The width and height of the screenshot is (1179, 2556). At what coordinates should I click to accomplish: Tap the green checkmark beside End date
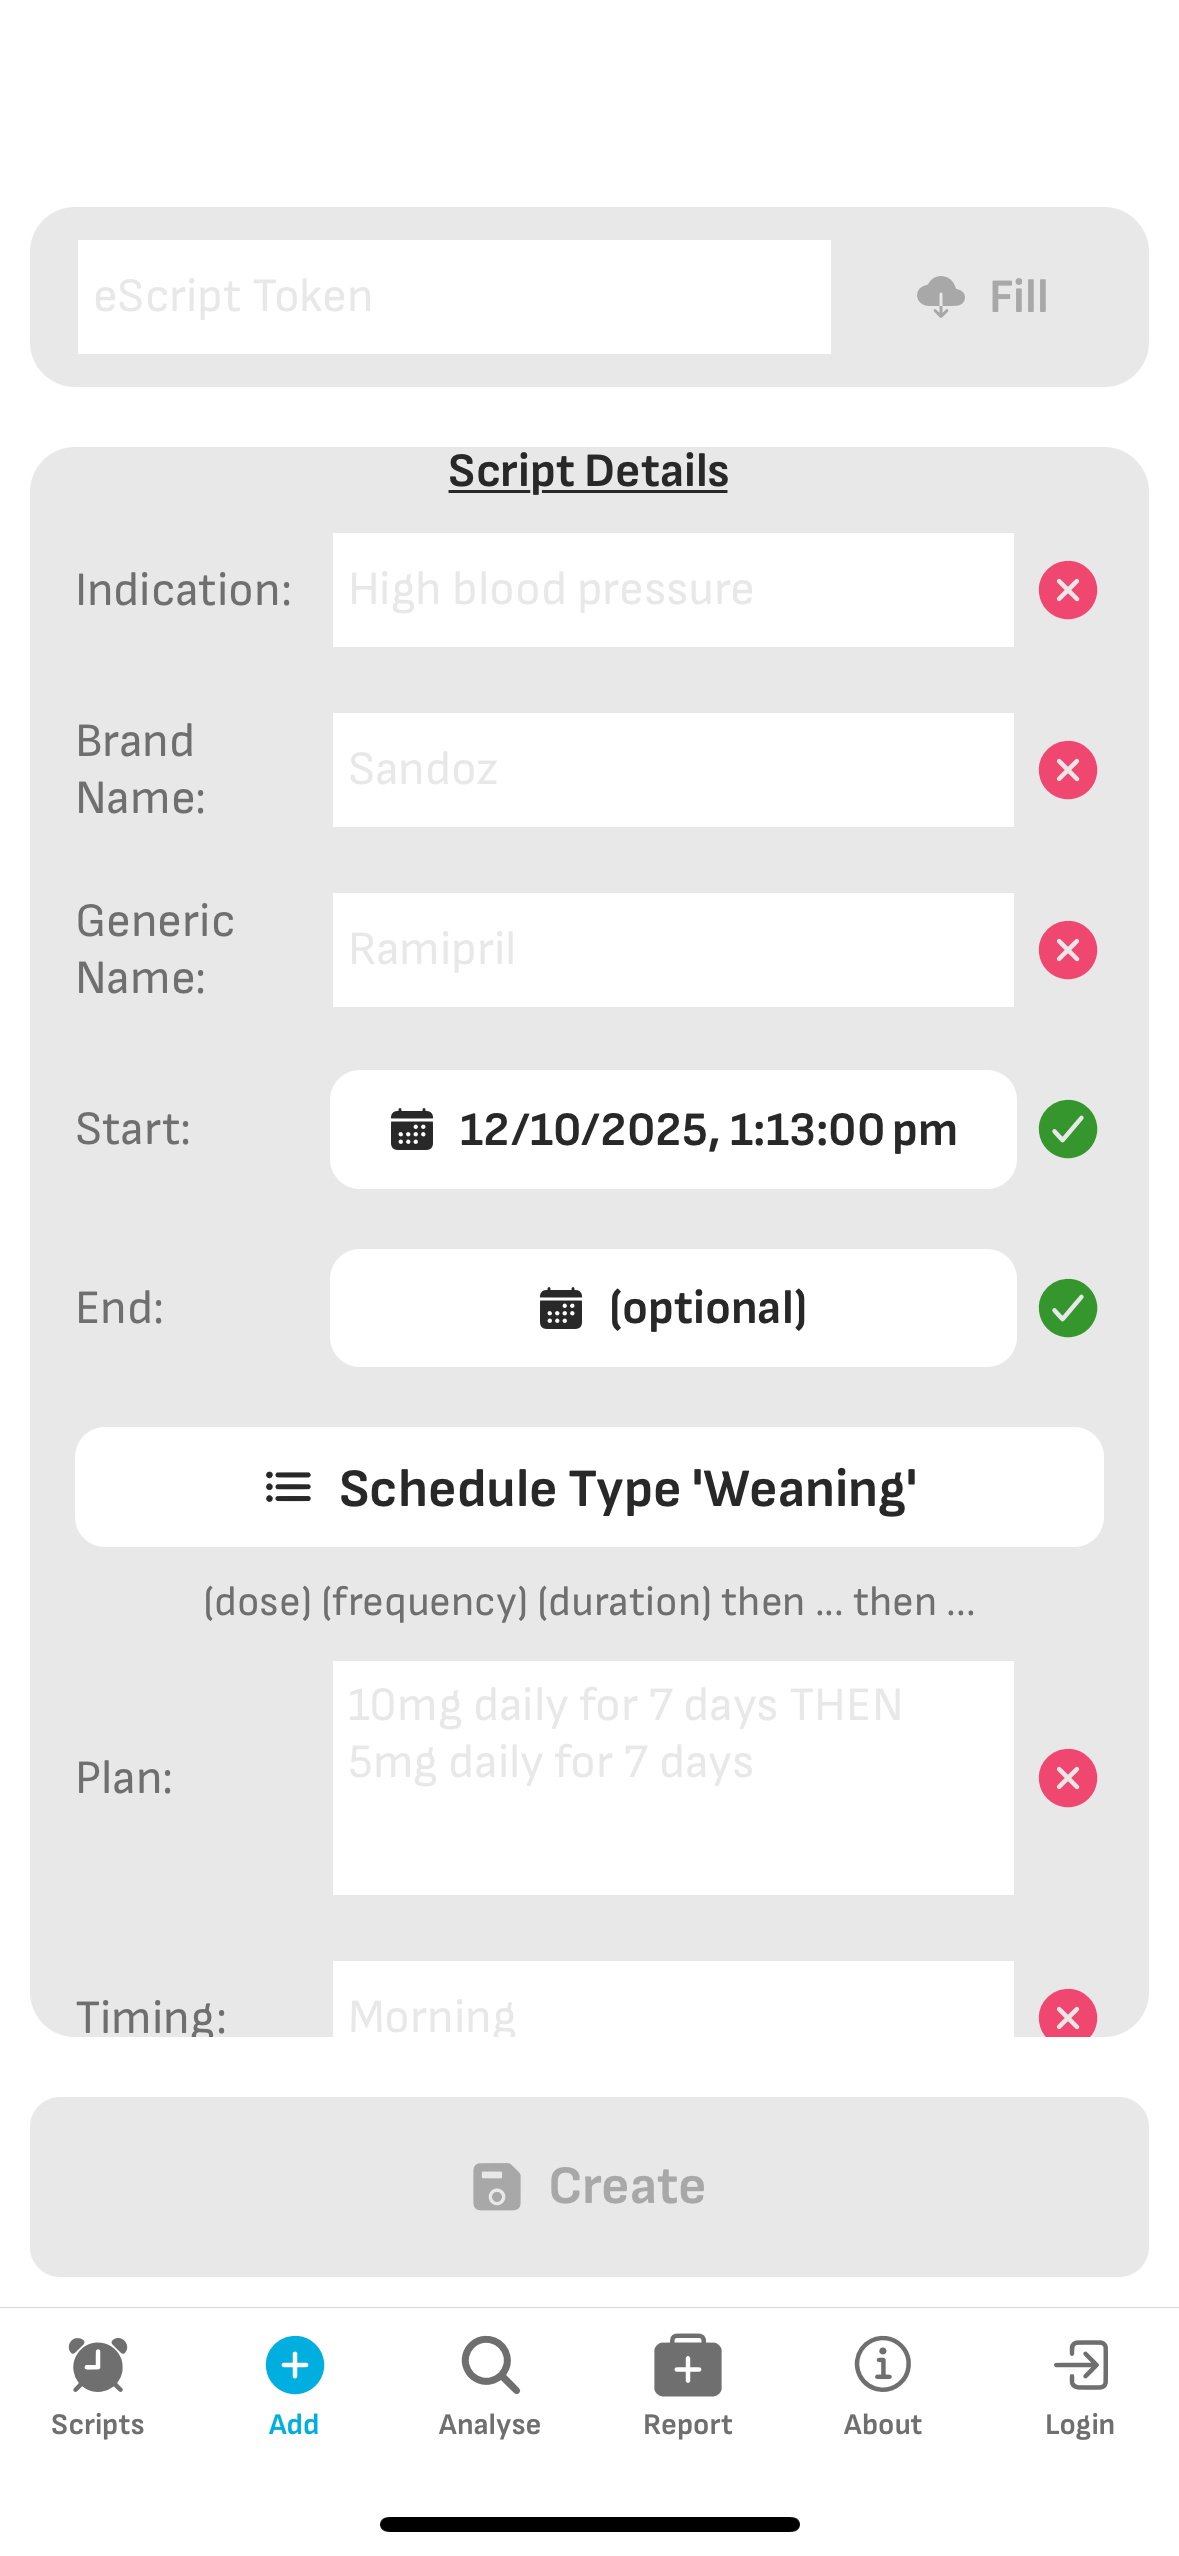tap(1067, 1308)
